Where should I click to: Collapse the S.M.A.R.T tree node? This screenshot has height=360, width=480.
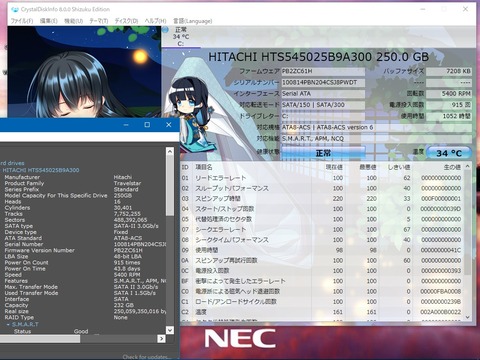pos(8,324)
